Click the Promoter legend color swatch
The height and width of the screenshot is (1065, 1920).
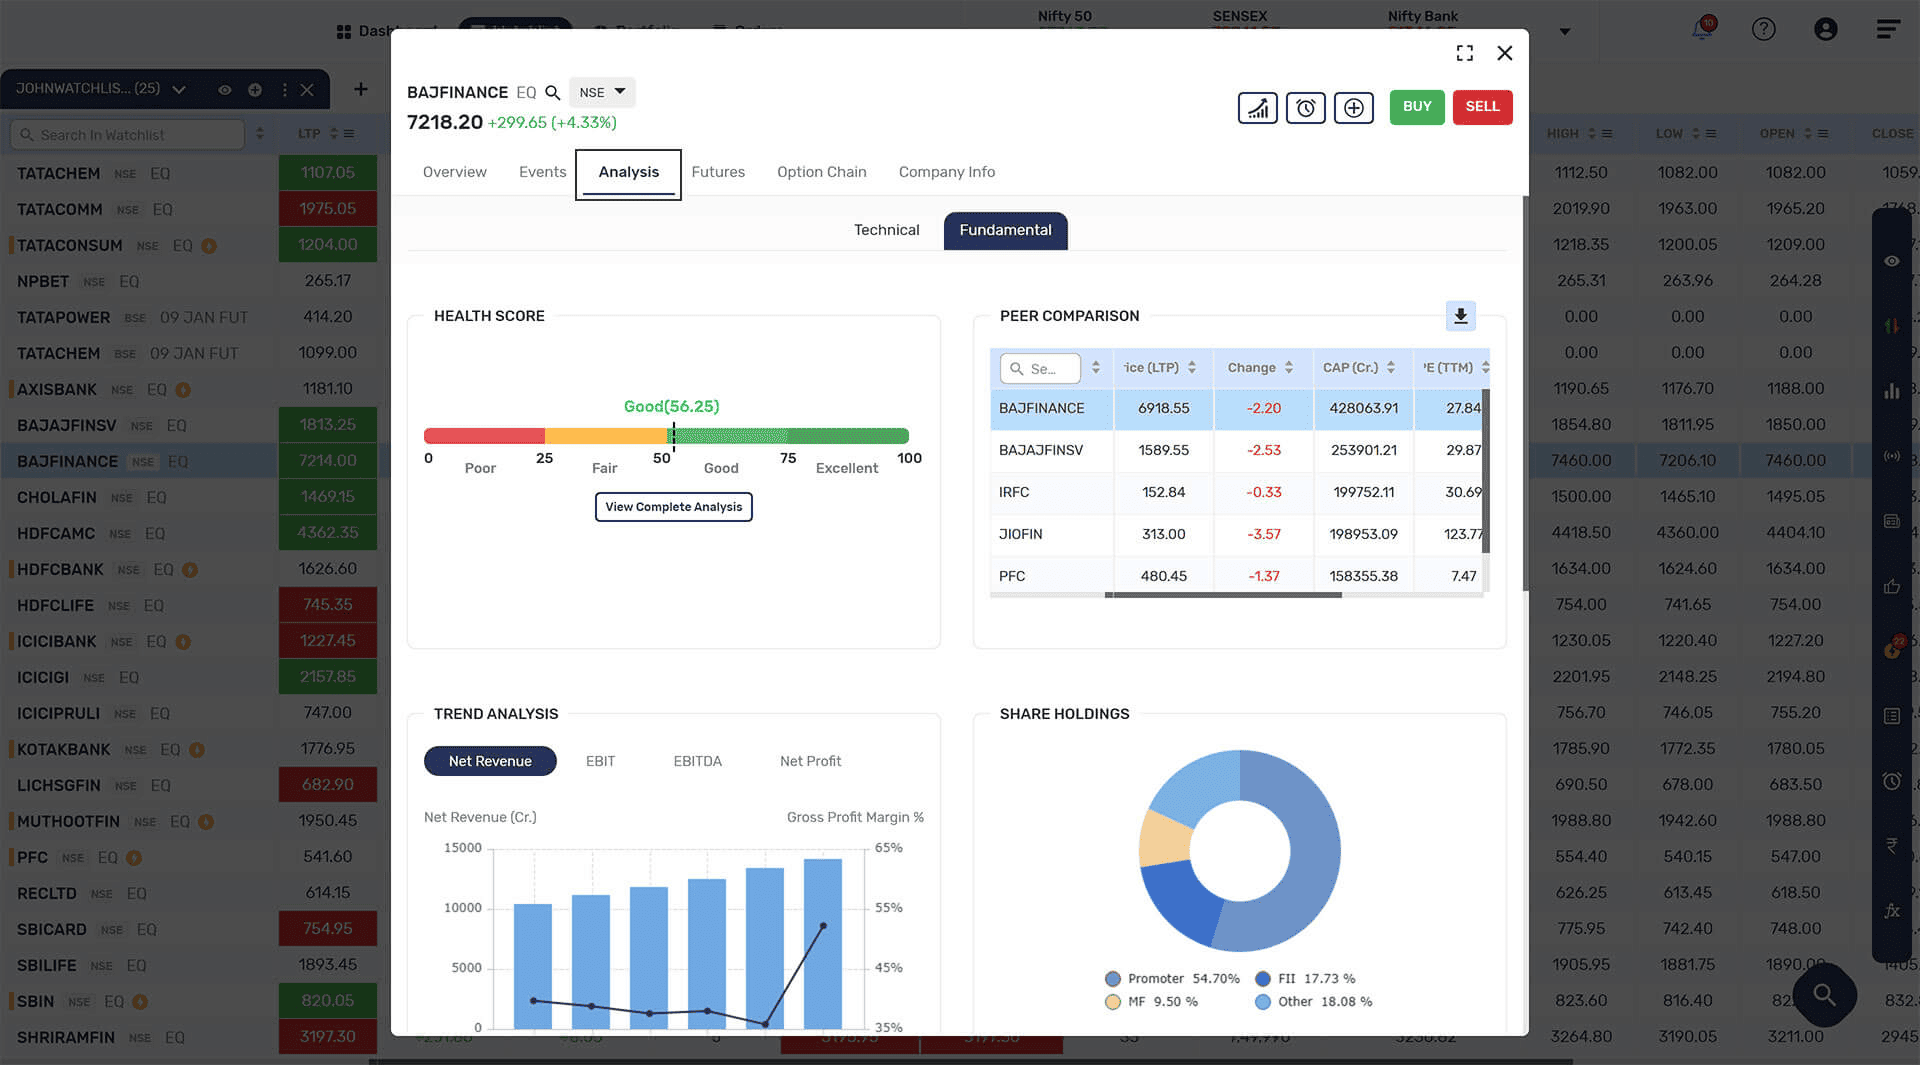pos(1112,979)
